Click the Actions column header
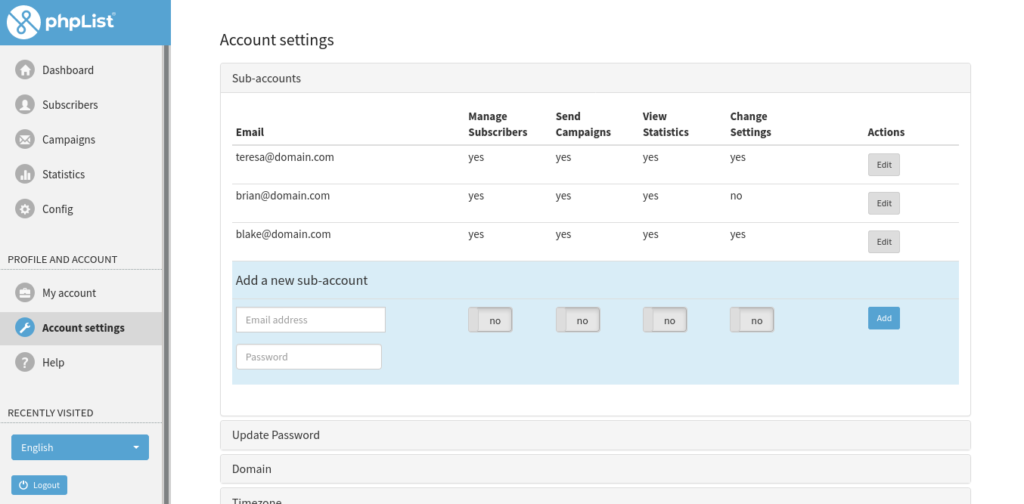This screenshot has height=504, width=1024. (x=886, y=132)
